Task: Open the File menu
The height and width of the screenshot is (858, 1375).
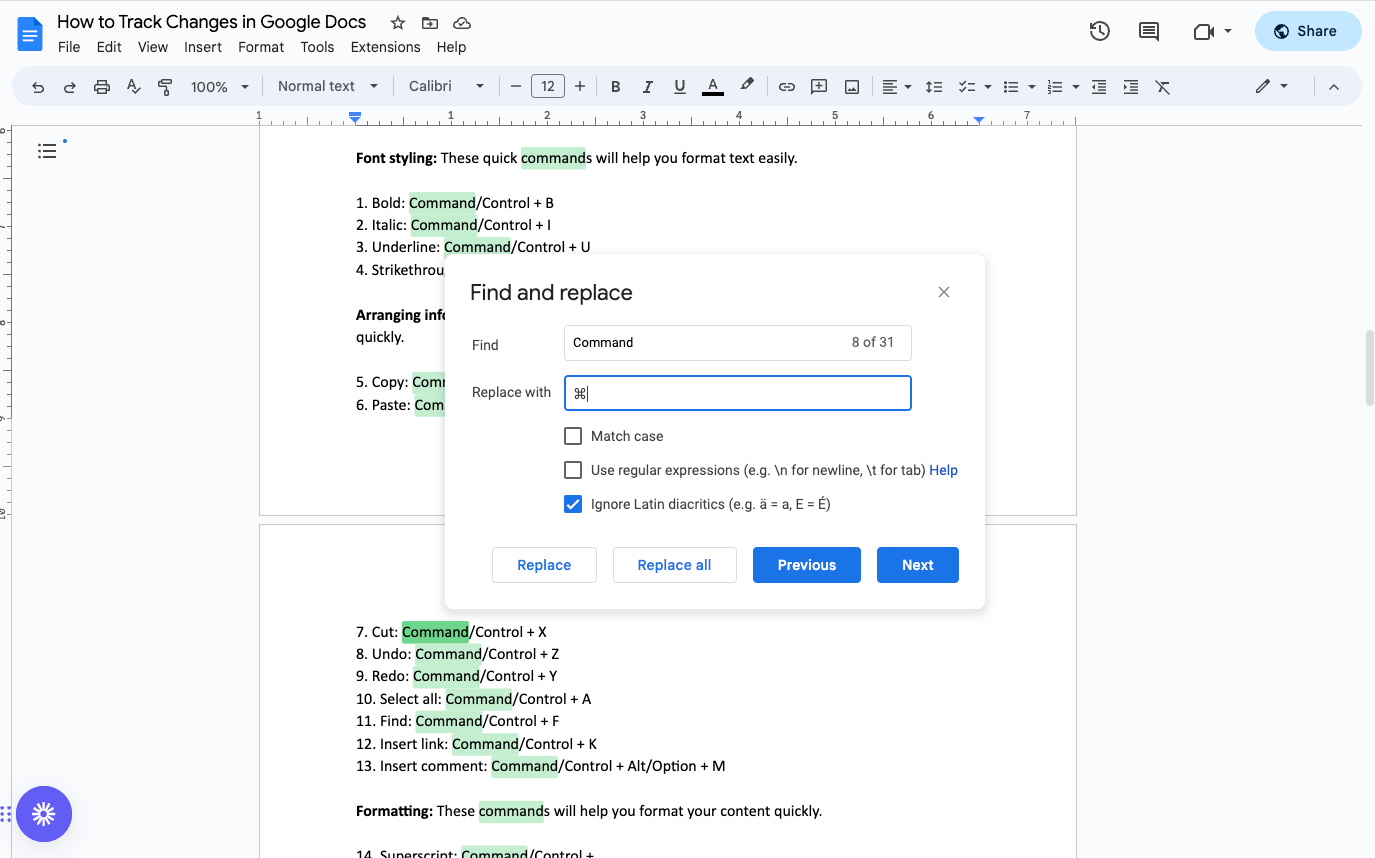Action: 69,47
